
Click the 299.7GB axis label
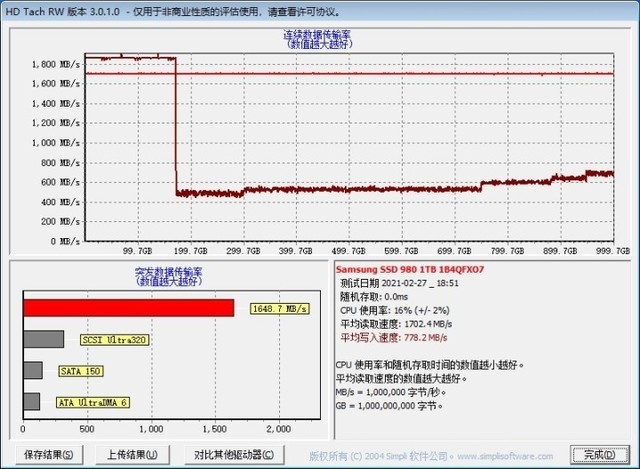(x=243, y=251)
